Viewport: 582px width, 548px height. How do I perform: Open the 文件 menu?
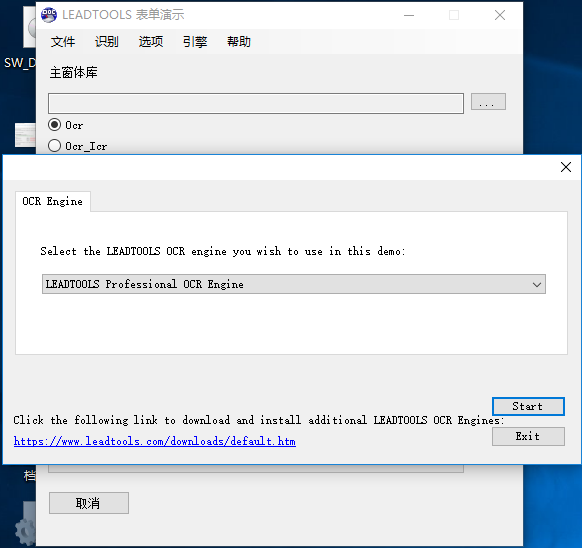click(x=63, y=42)
